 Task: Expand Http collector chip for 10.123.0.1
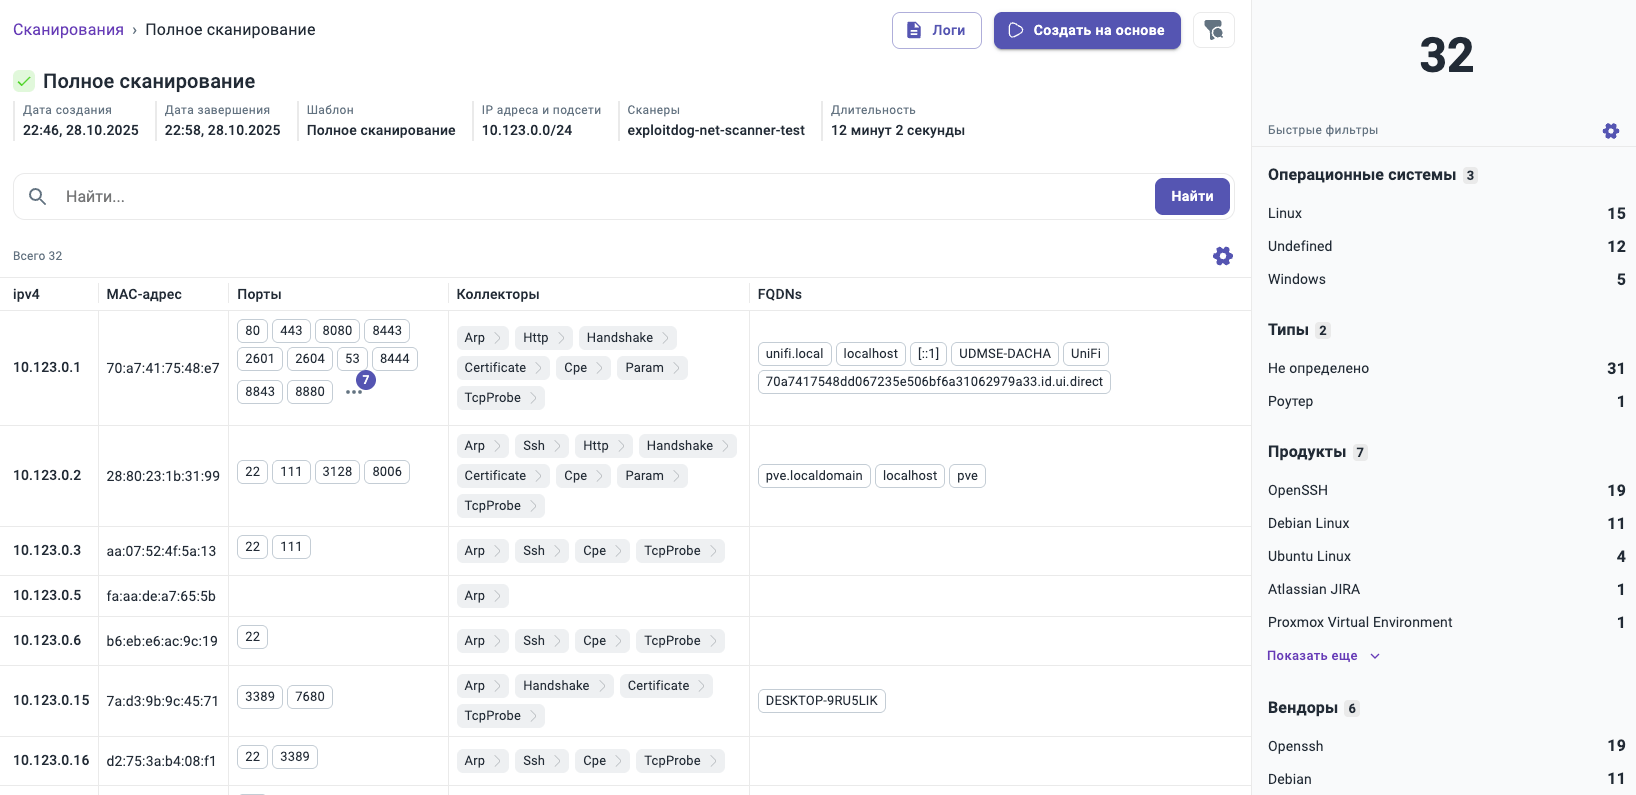(x=545, y=338)
